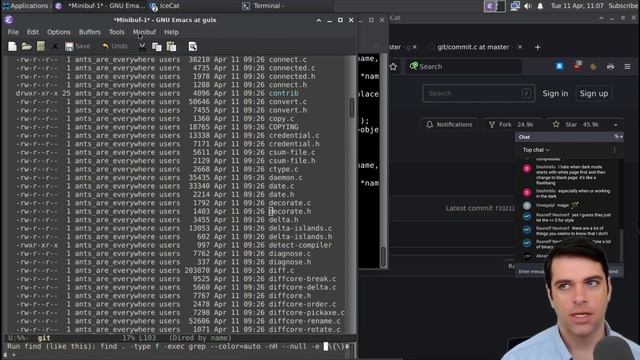Click the X kill-buffer icon in Emacs toolbar
The height and width of the screenshot is (360, 640).
(55, 47)
